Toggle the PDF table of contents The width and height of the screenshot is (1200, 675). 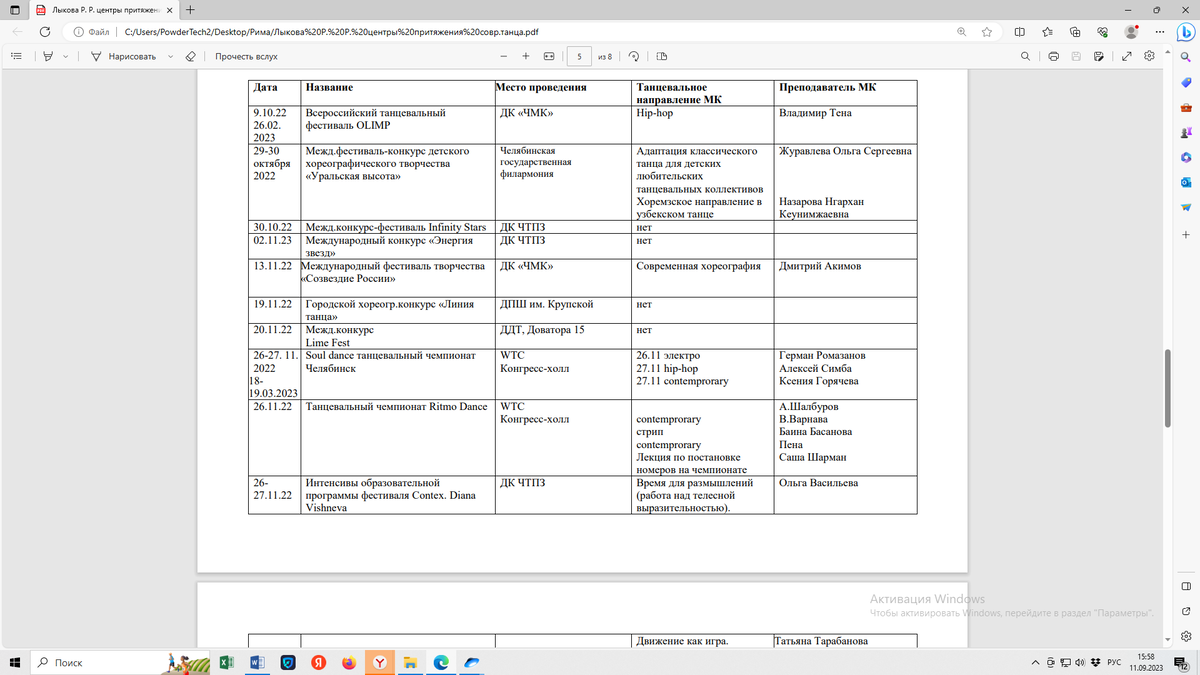coord(16,56)
